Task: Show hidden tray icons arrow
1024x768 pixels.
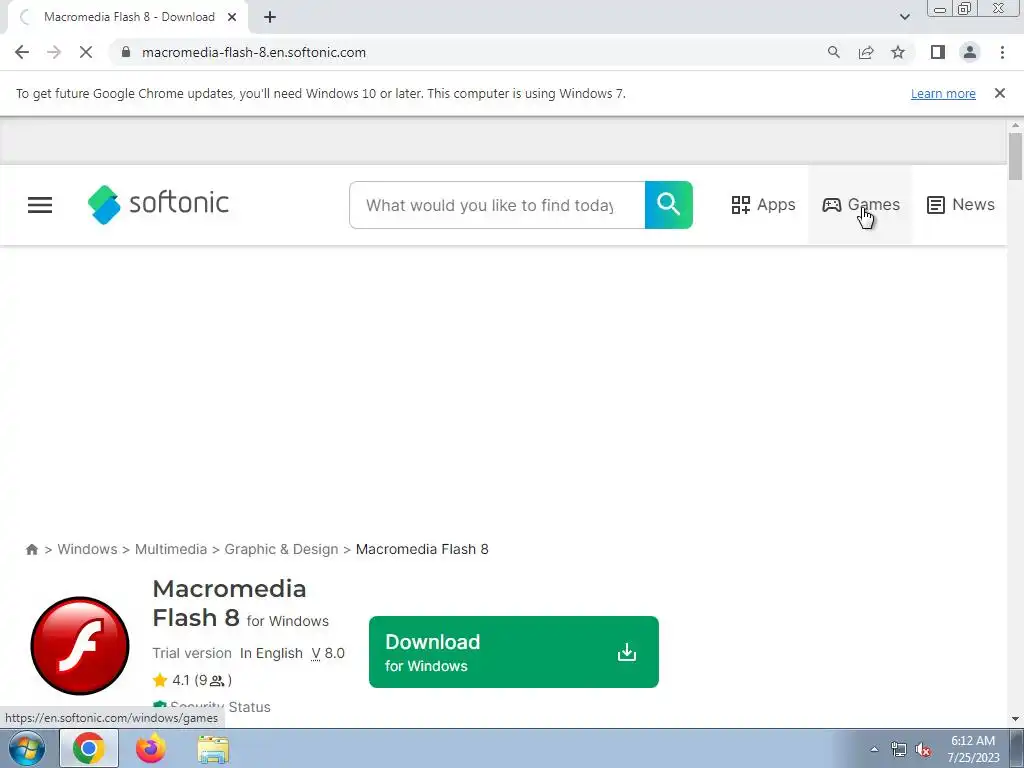Action: pyautogui.click(x=874, y=749)
